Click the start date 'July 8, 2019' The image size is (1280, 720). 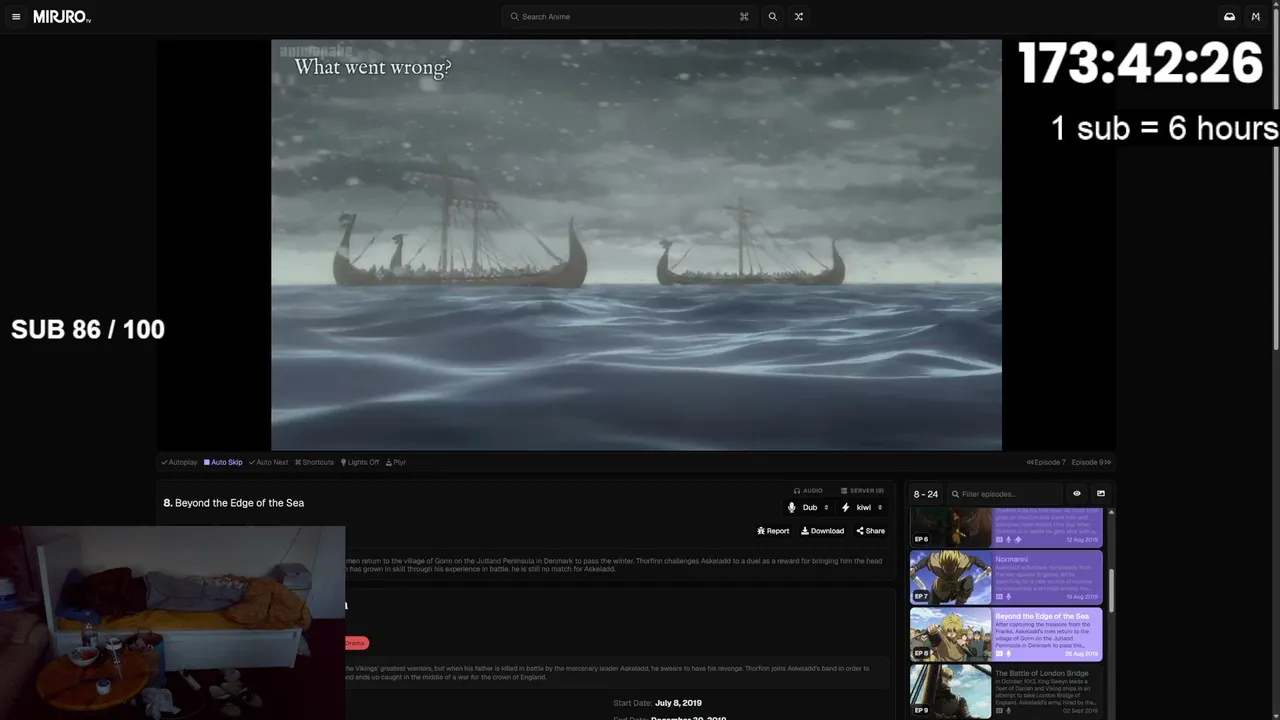click(x=678, y=703)
